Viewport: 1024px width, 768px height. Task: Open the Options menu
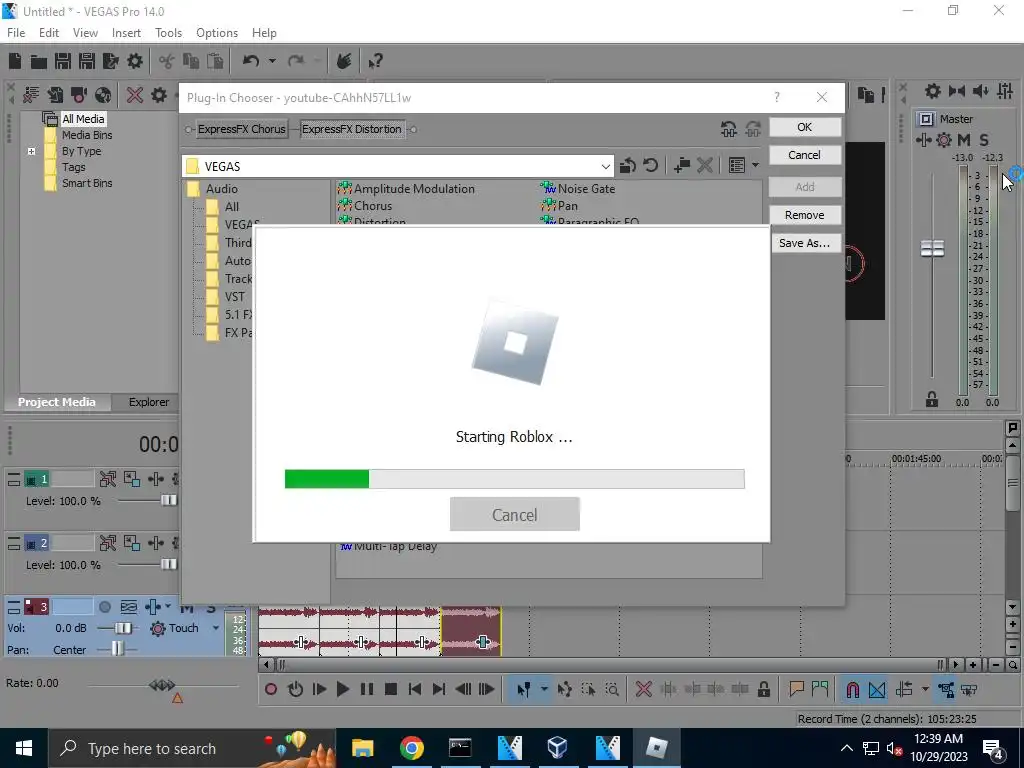(x=217, y=33)
